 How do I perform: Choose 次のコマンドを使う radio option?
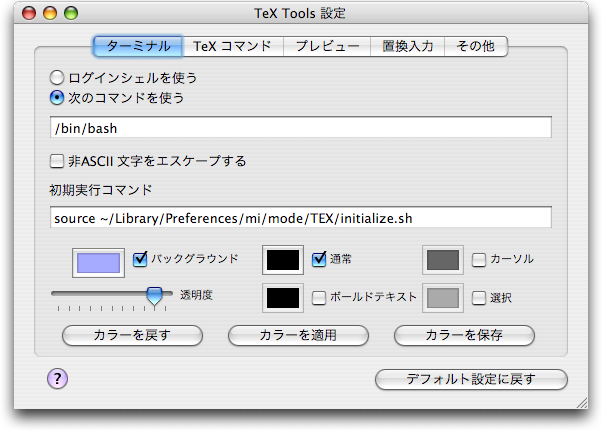57,98
